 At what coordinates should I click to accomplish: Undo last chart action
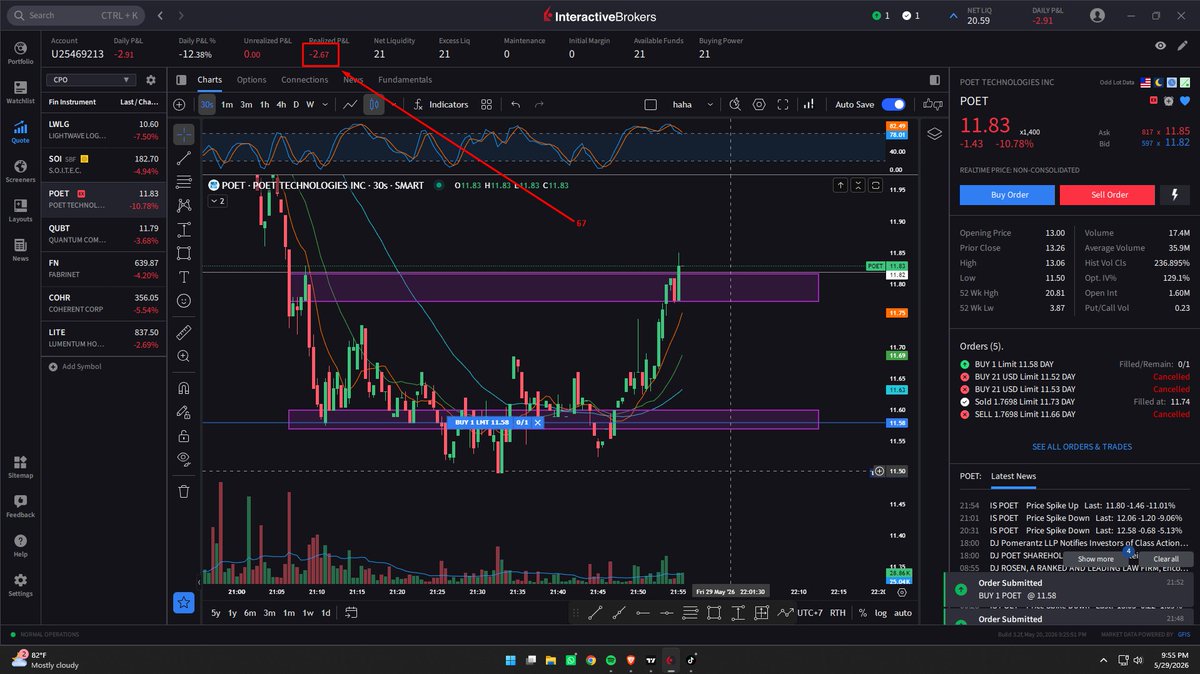(x=516, y=104)
